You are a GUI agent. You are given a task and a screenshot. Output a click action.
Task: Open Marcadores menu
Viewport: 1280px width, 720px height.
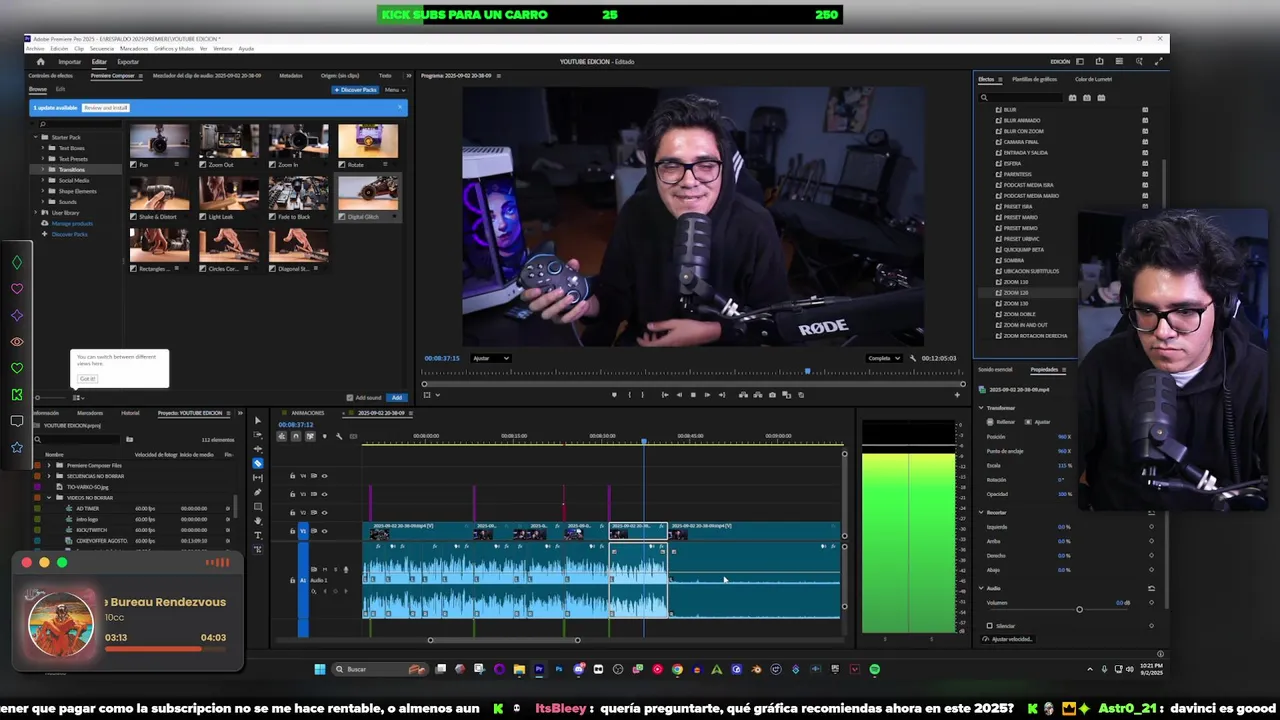point(134,48)
